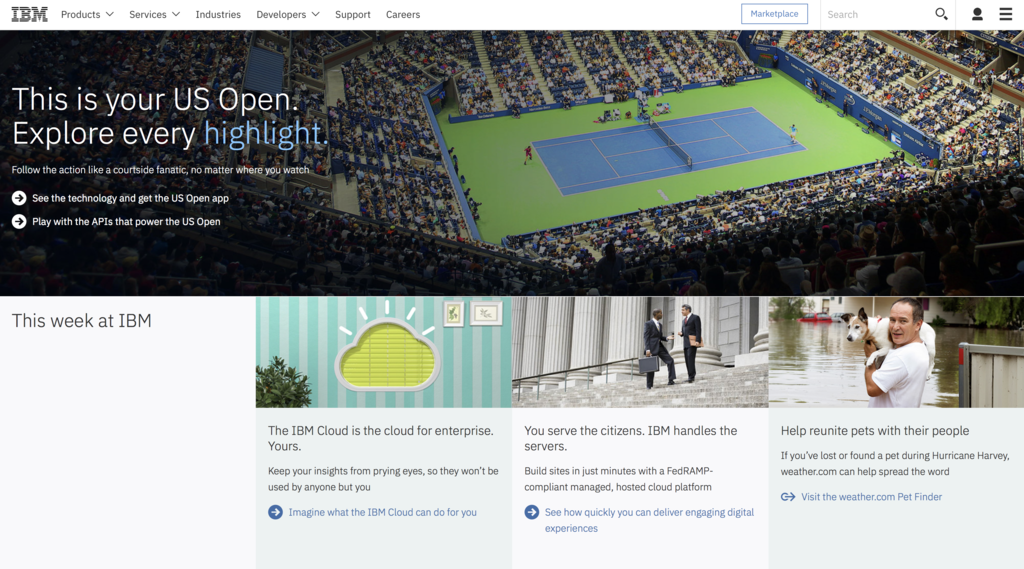This screenshot has height=569, width=1024.
Task: Click 'If you've lost or found a pet' text
Action: click(895, 463)
